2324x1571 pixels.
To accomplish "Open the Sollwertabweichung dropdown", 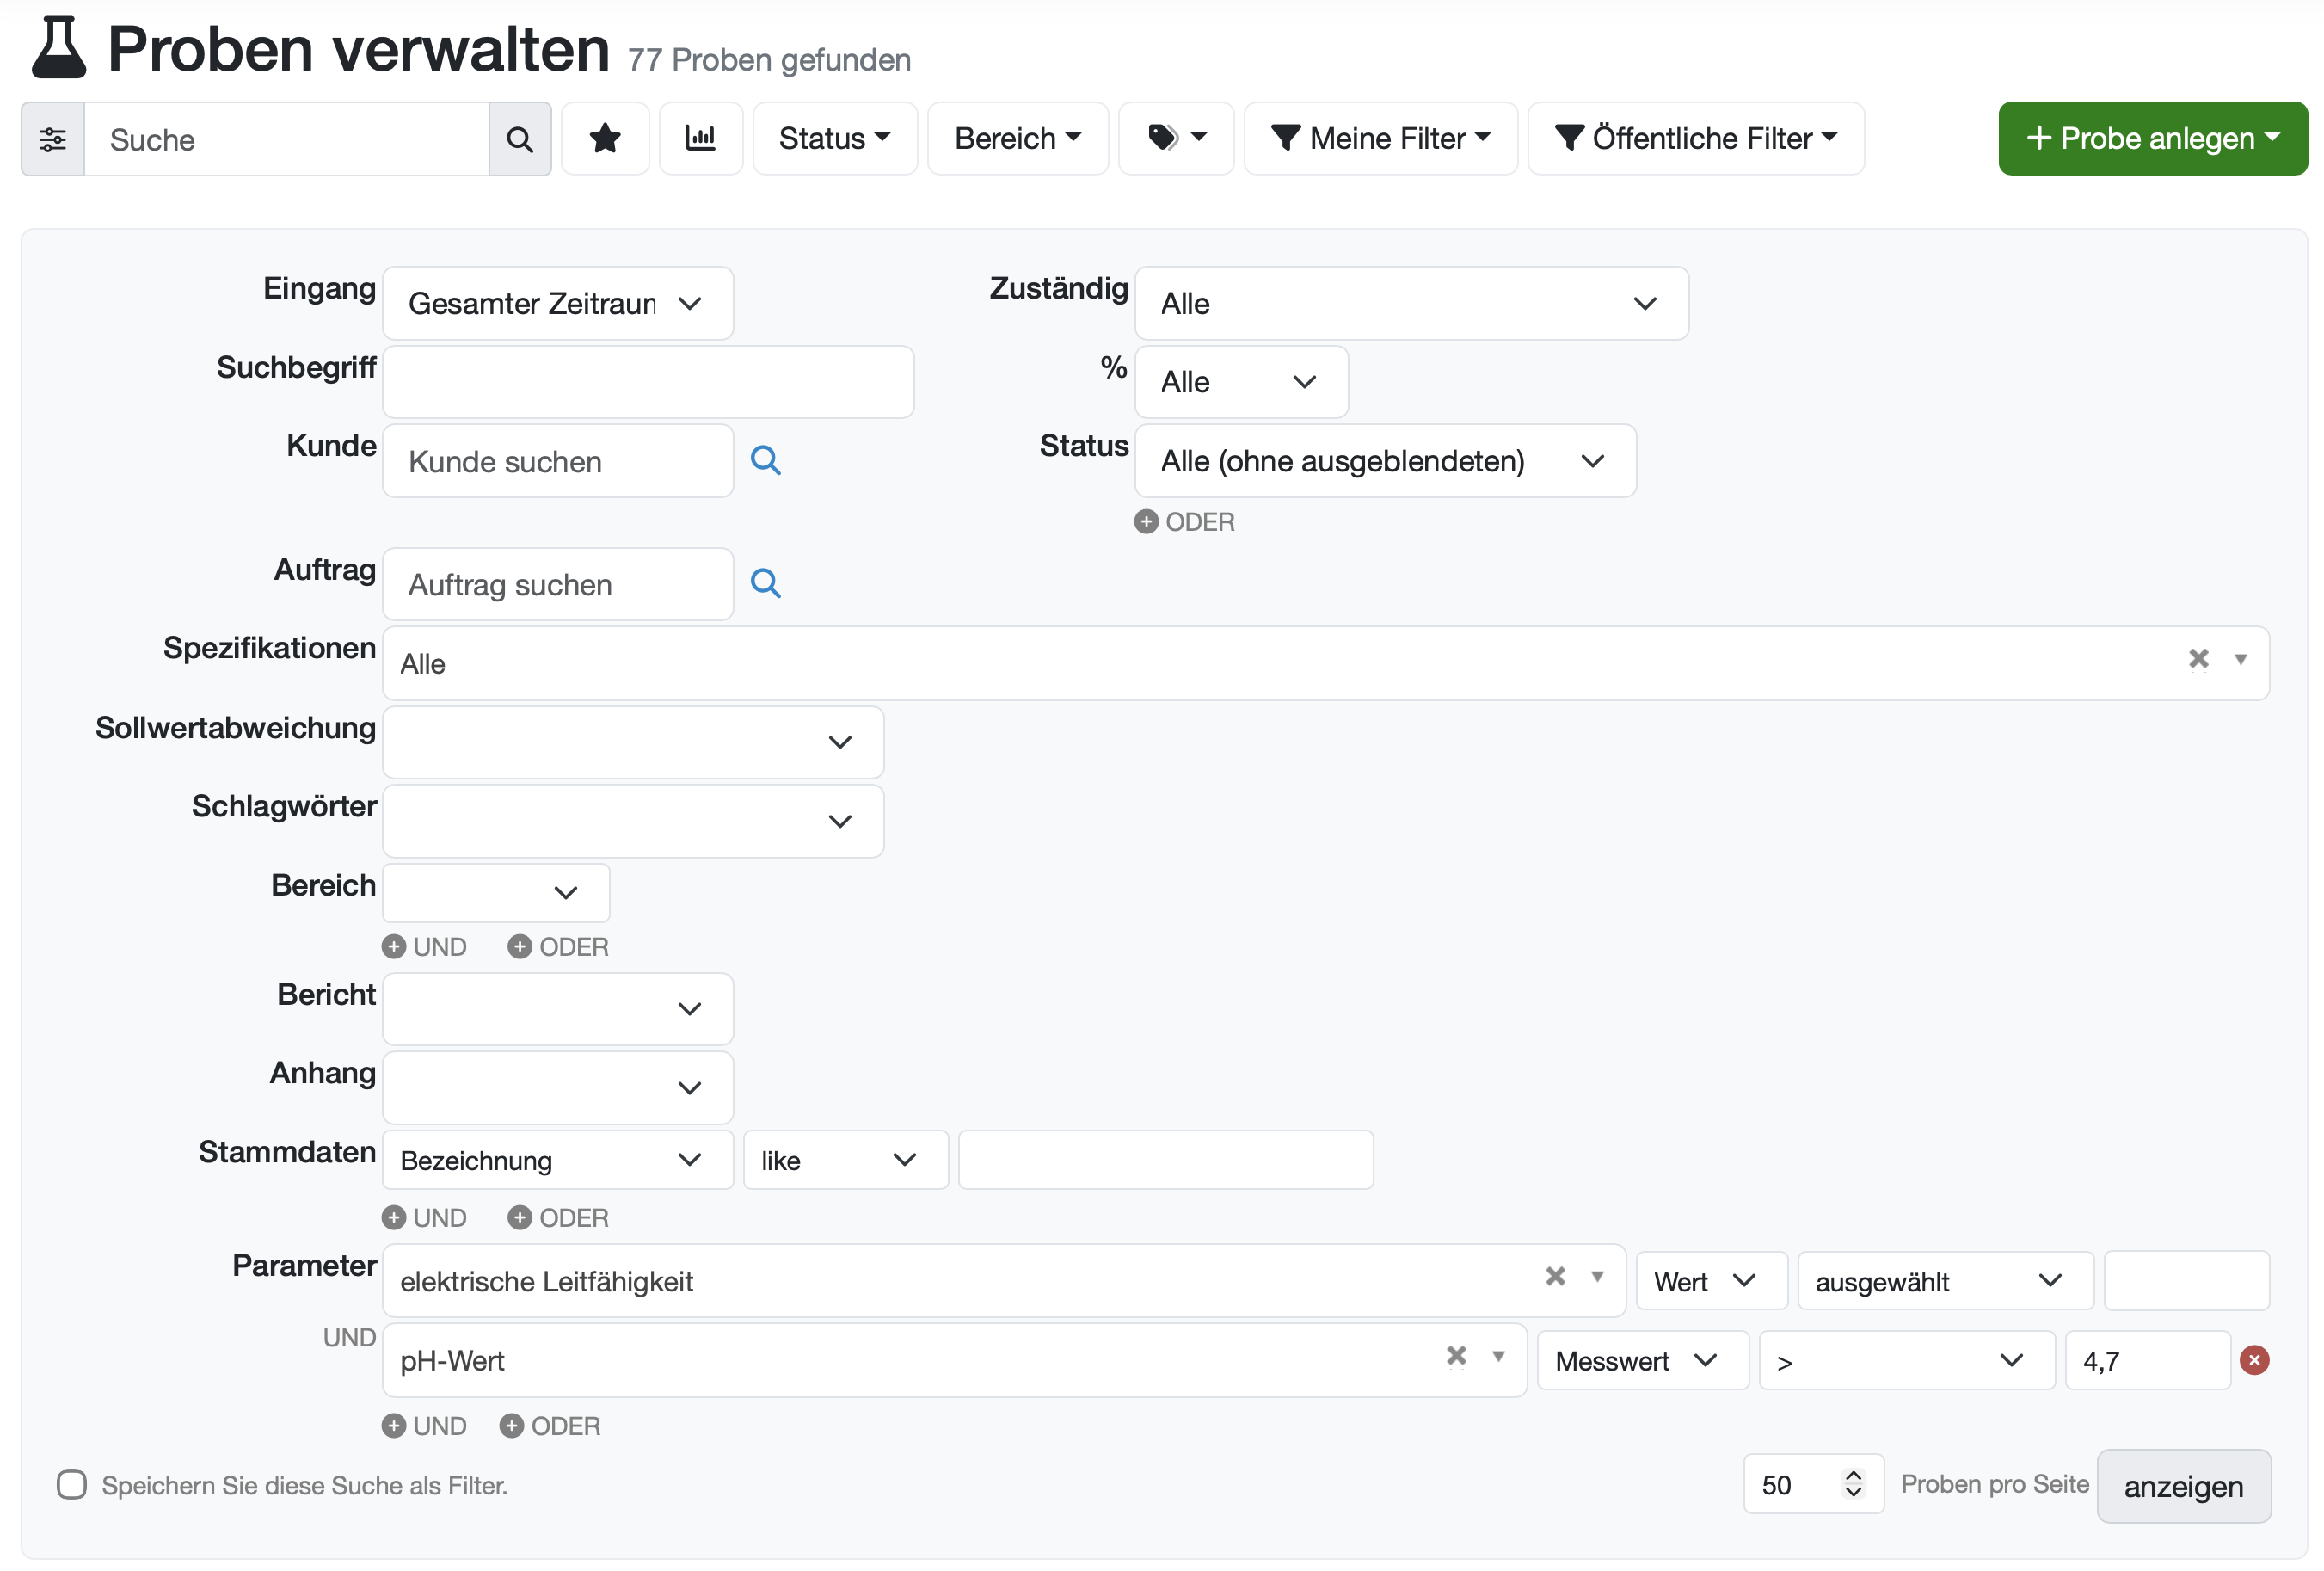I will pyautogui.click(x=632, y=742).
